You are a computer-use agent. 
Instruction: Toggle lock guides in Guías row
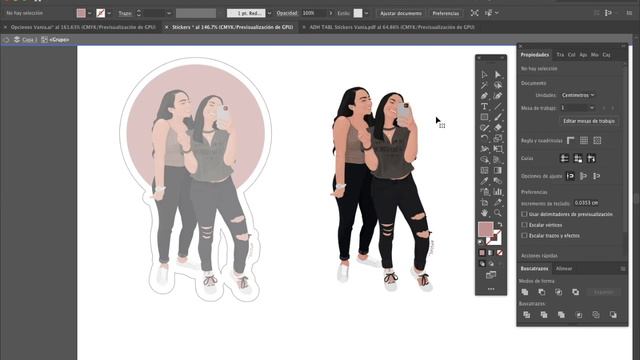[578, 158]
